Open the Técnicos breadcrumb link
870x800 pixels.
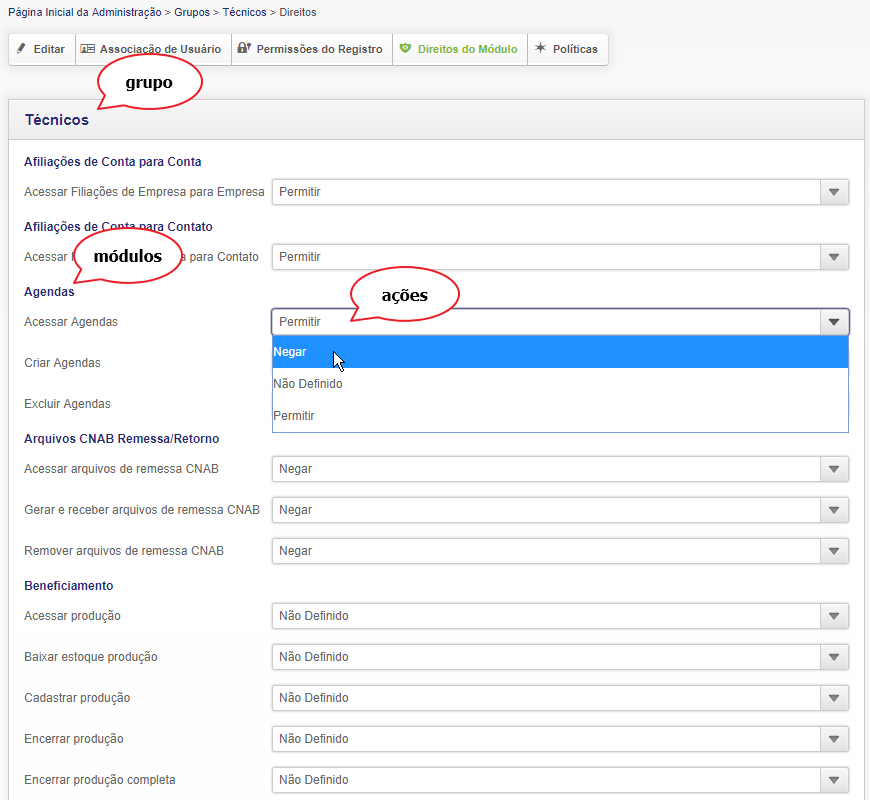point(244,13)
